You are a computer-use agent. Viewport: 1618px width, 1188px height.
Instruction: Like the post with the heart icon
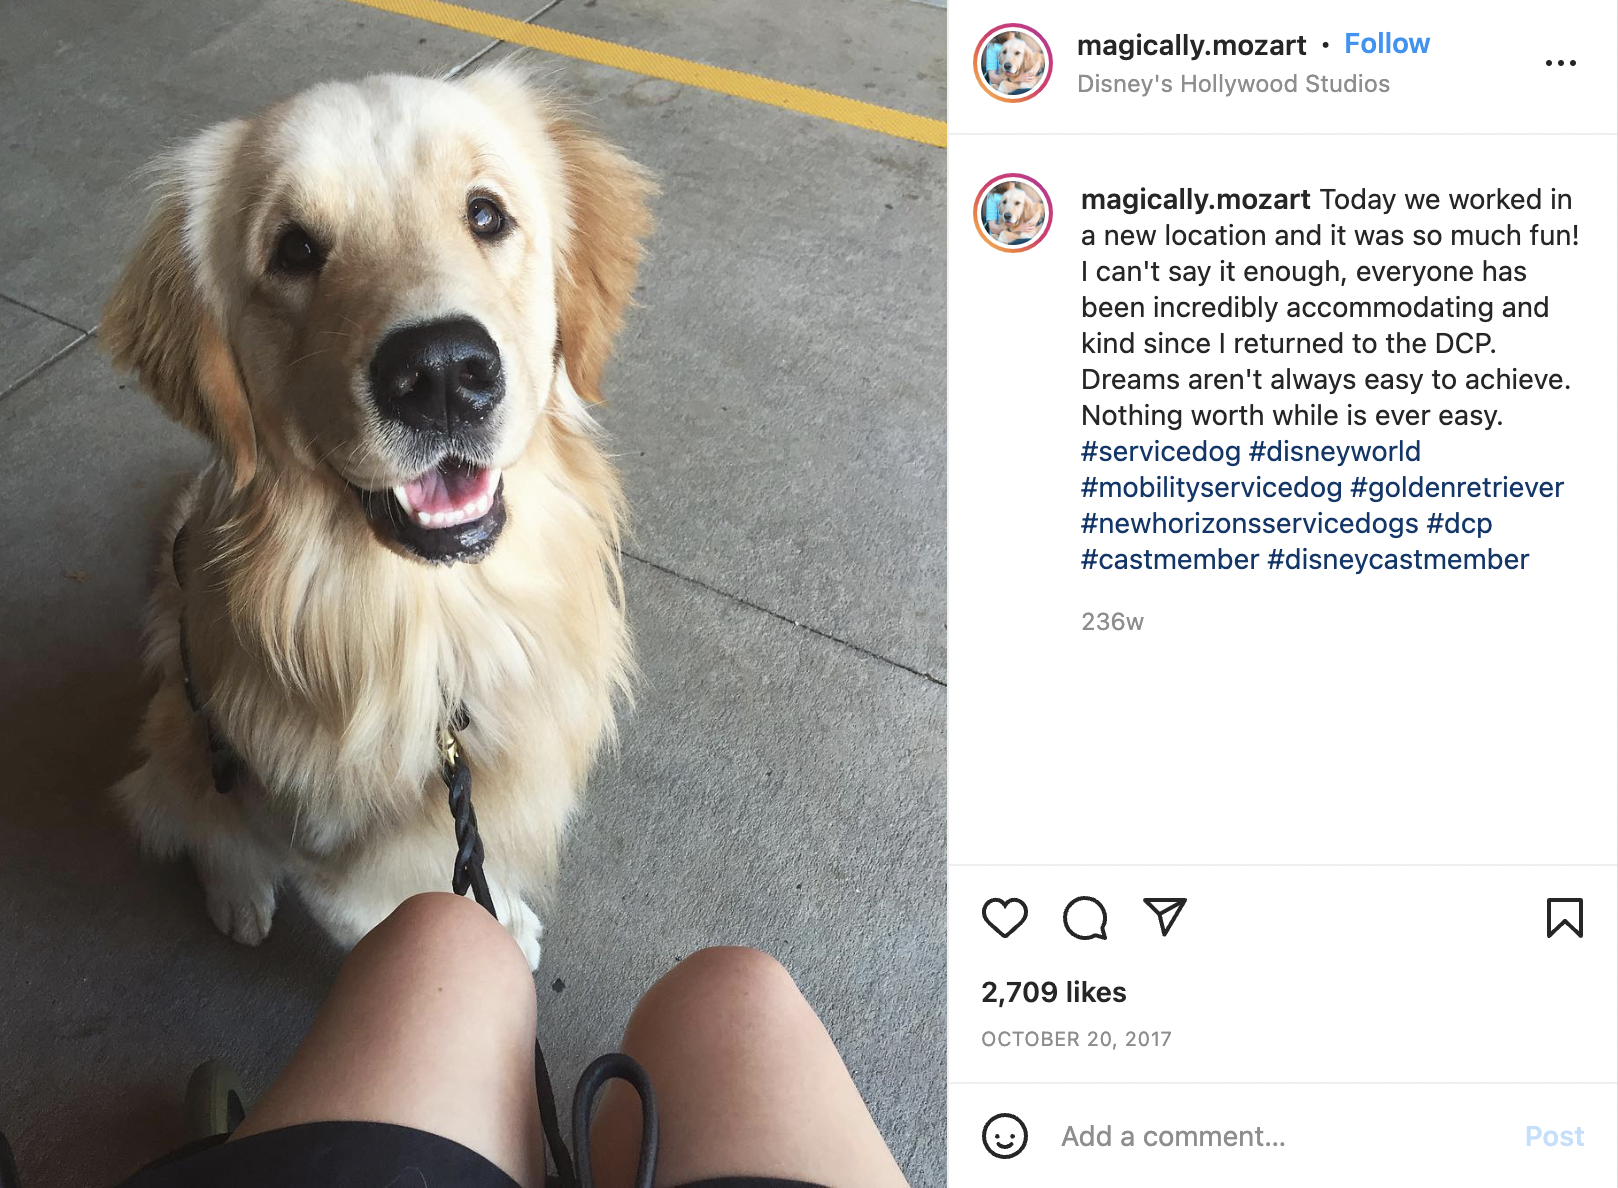tap(1004, 918)
